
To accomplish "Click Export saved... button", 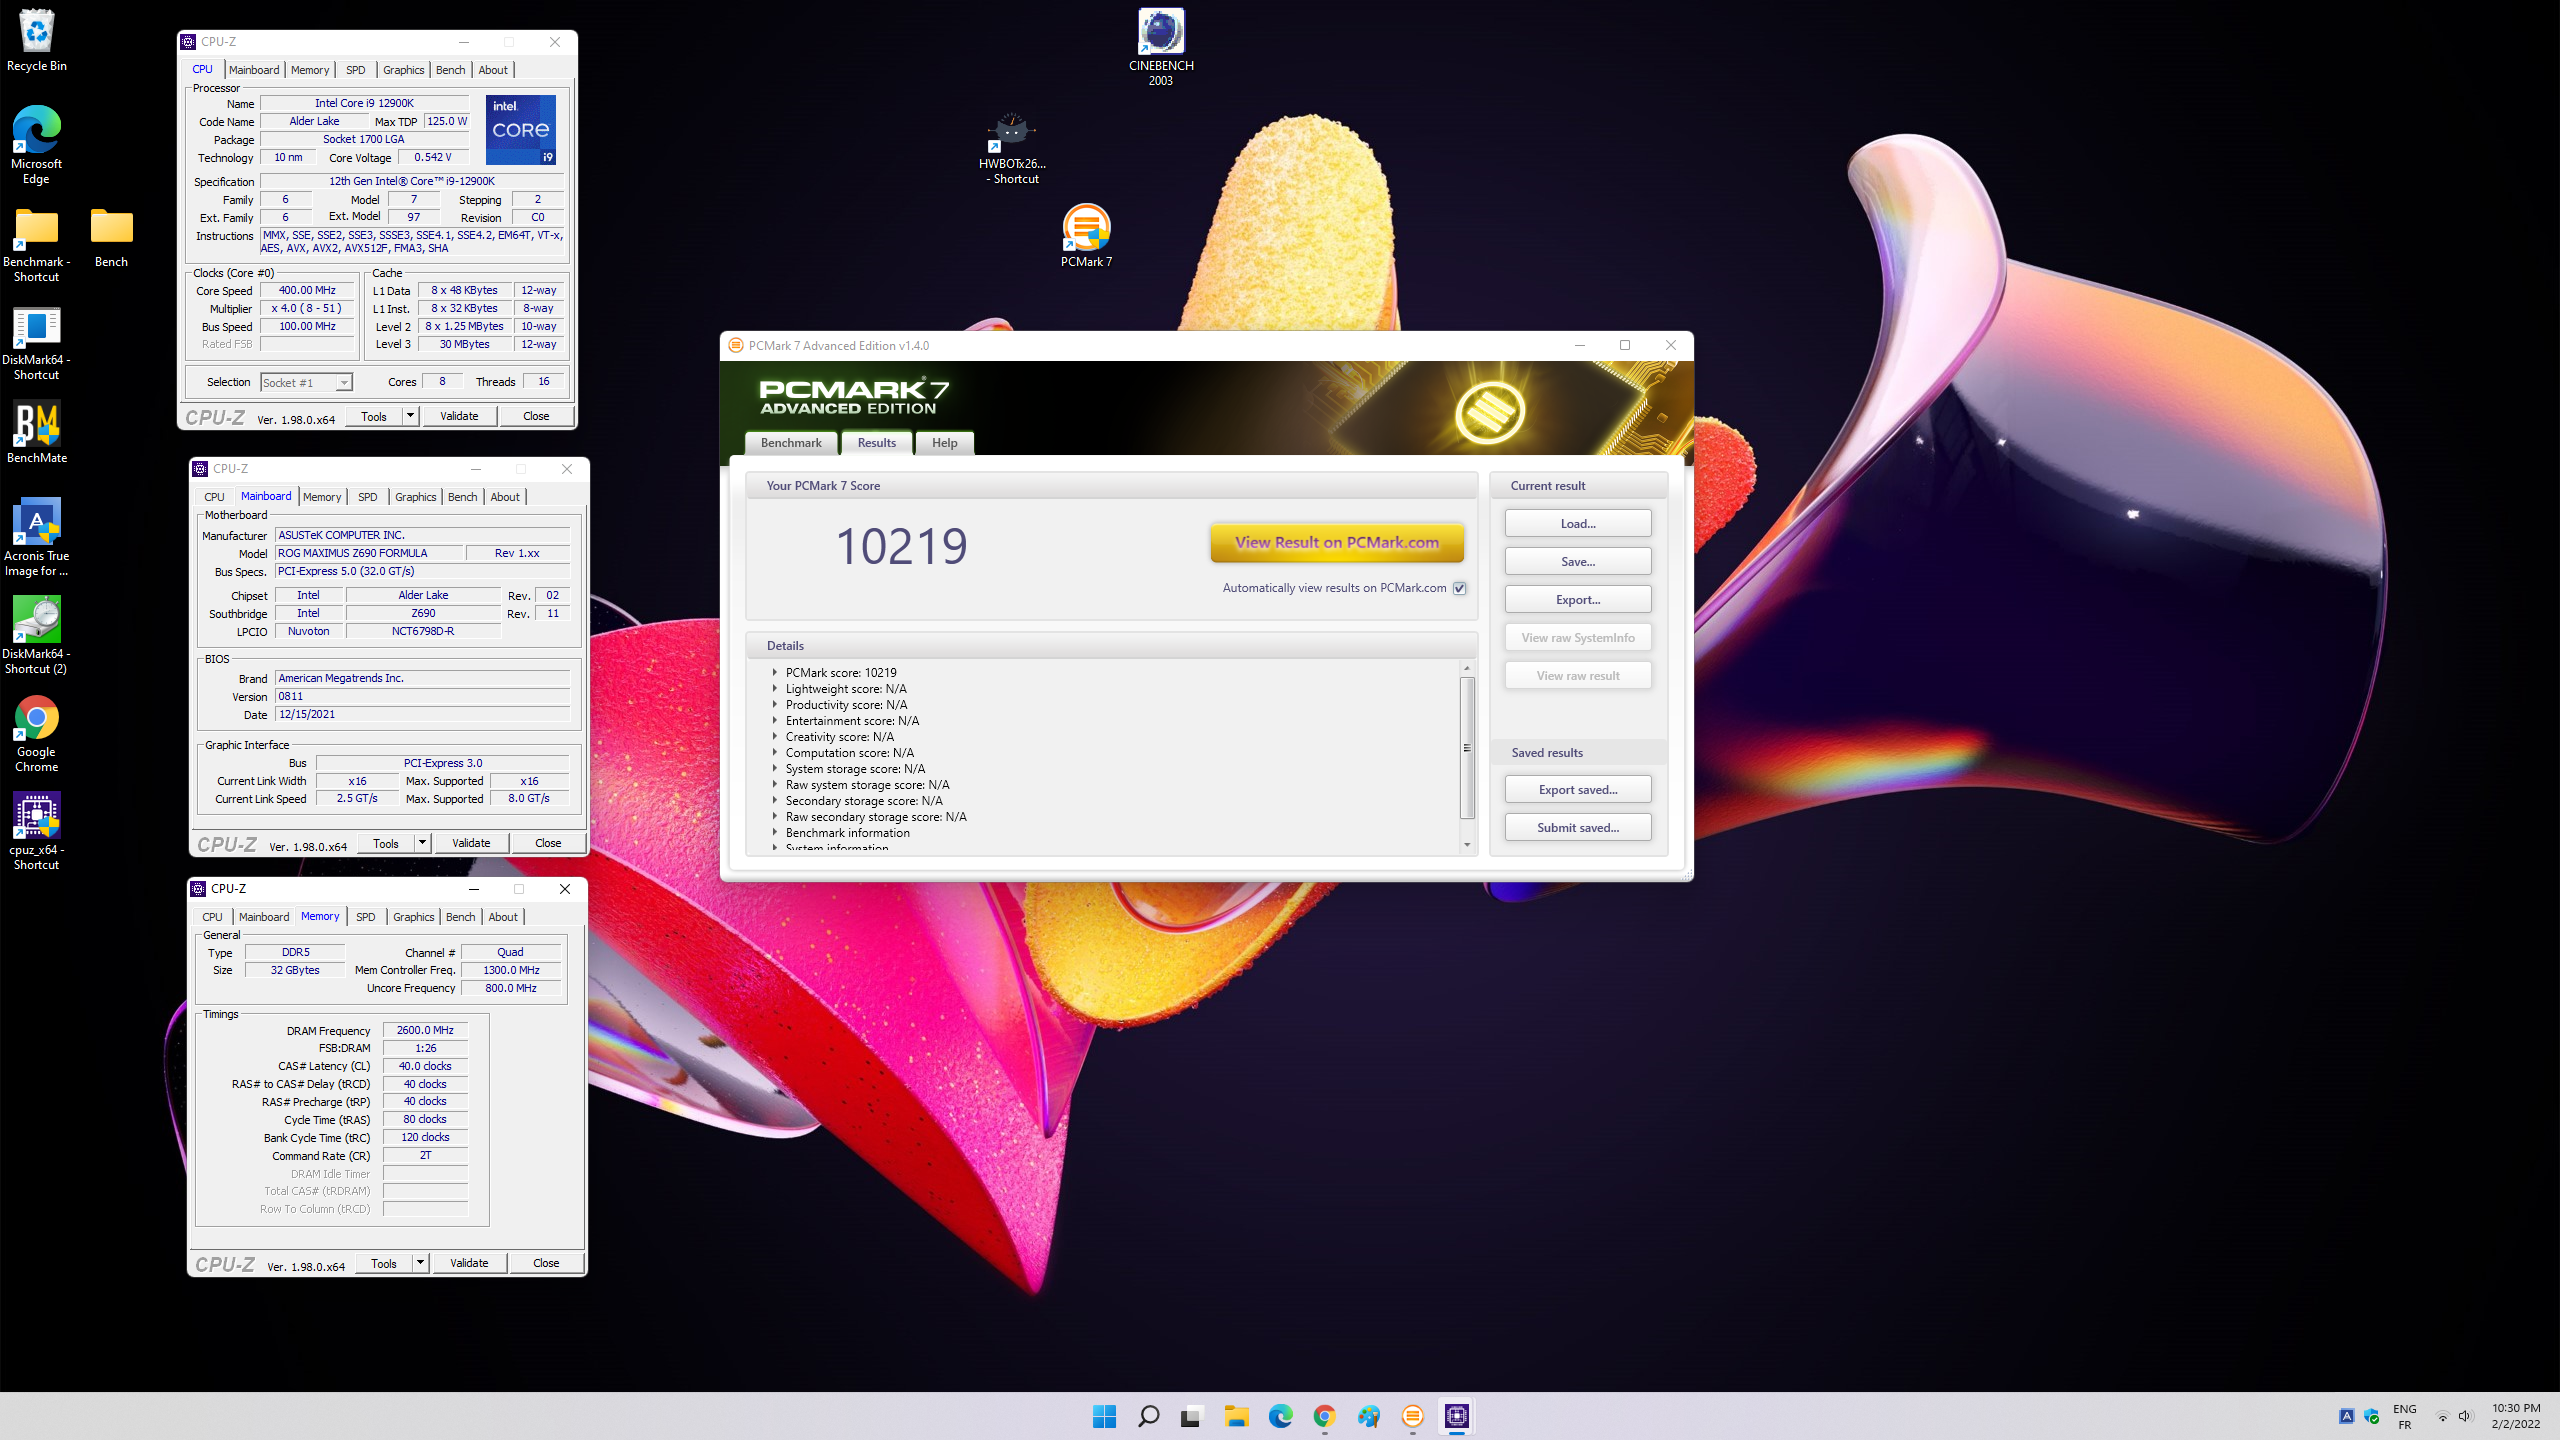I will coord(1578,790).
